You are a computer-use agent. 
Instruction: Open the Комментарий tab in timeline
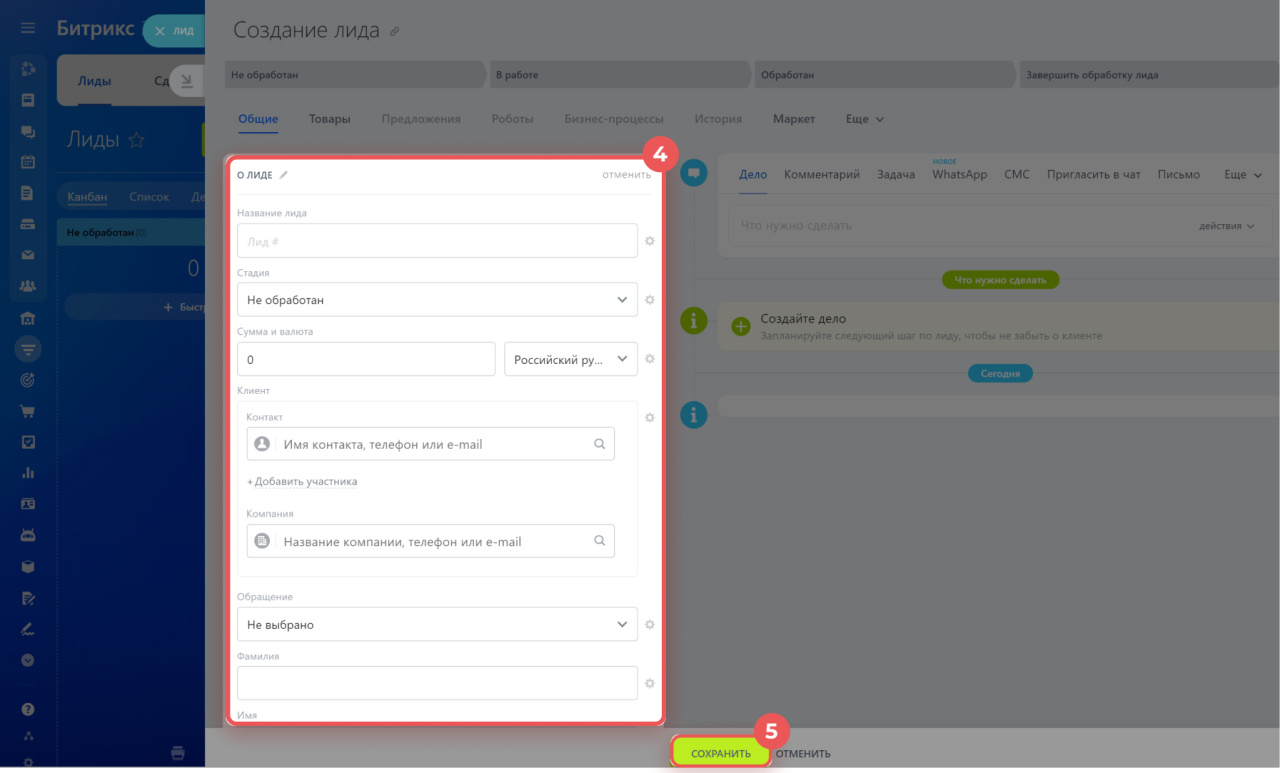click(821, 174)
